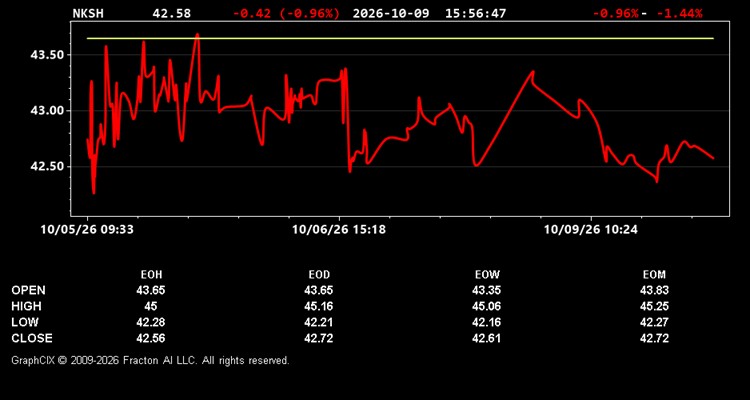
Task: Click the GraphCIX copyright notice
Action: click(150, 360)
